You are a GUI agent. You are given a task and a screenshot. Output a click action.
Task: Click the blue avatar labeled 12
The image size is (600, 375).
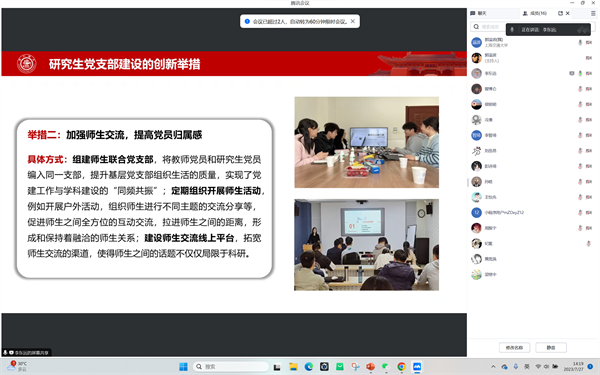pos(476,212)
